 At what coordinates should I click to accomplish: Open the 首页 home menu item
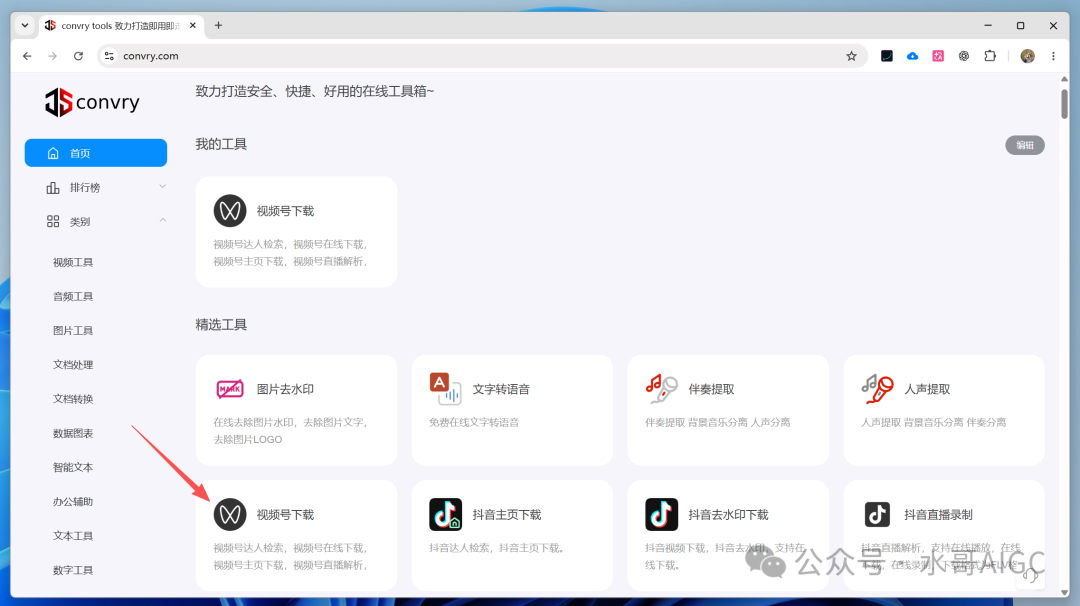click(x=96, y=153)
